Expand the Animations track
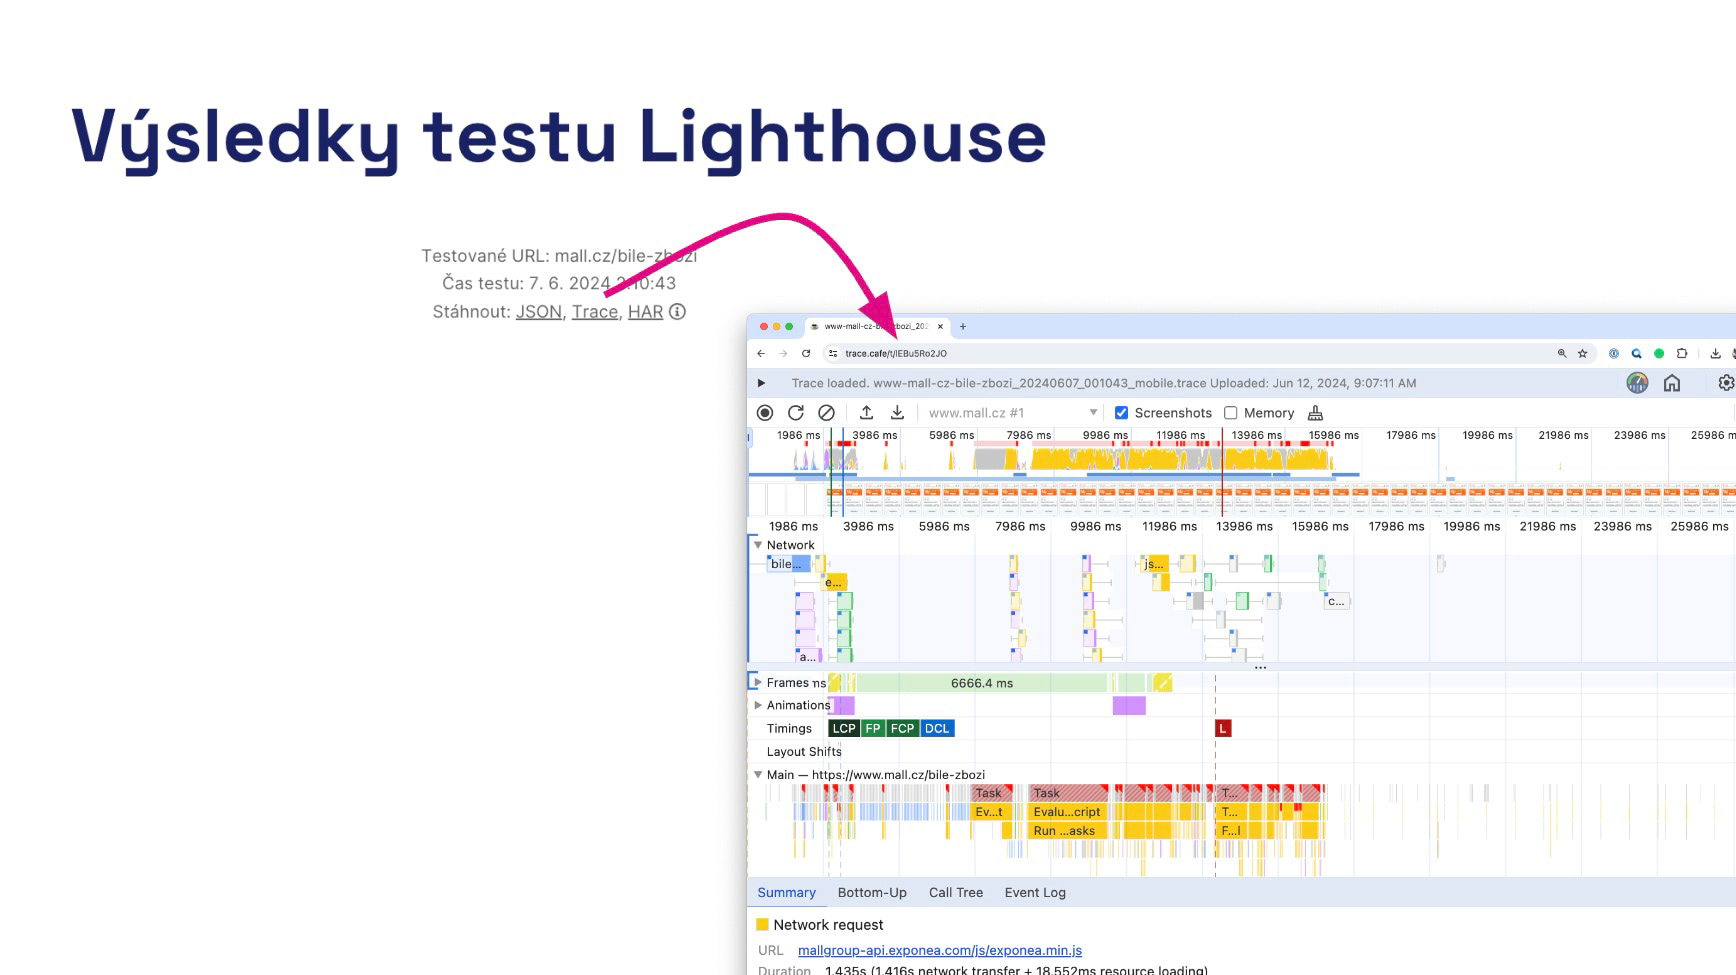The width and height of the screenshot is (1736, 975). pos(758,705)
